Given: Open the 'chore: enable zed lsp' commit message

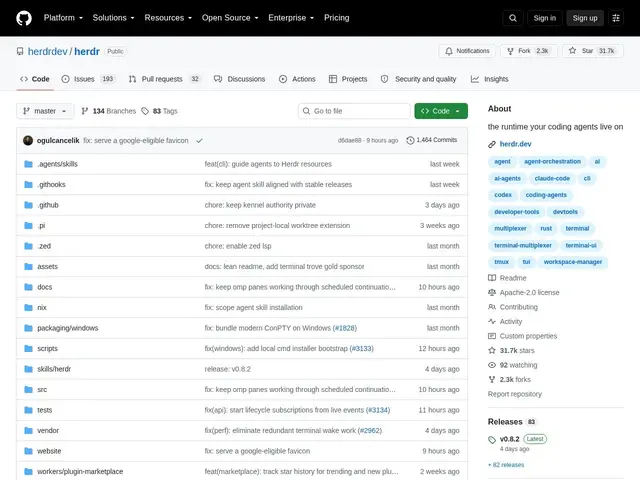Looking at the screenshot, I should (x=238, y=246).
